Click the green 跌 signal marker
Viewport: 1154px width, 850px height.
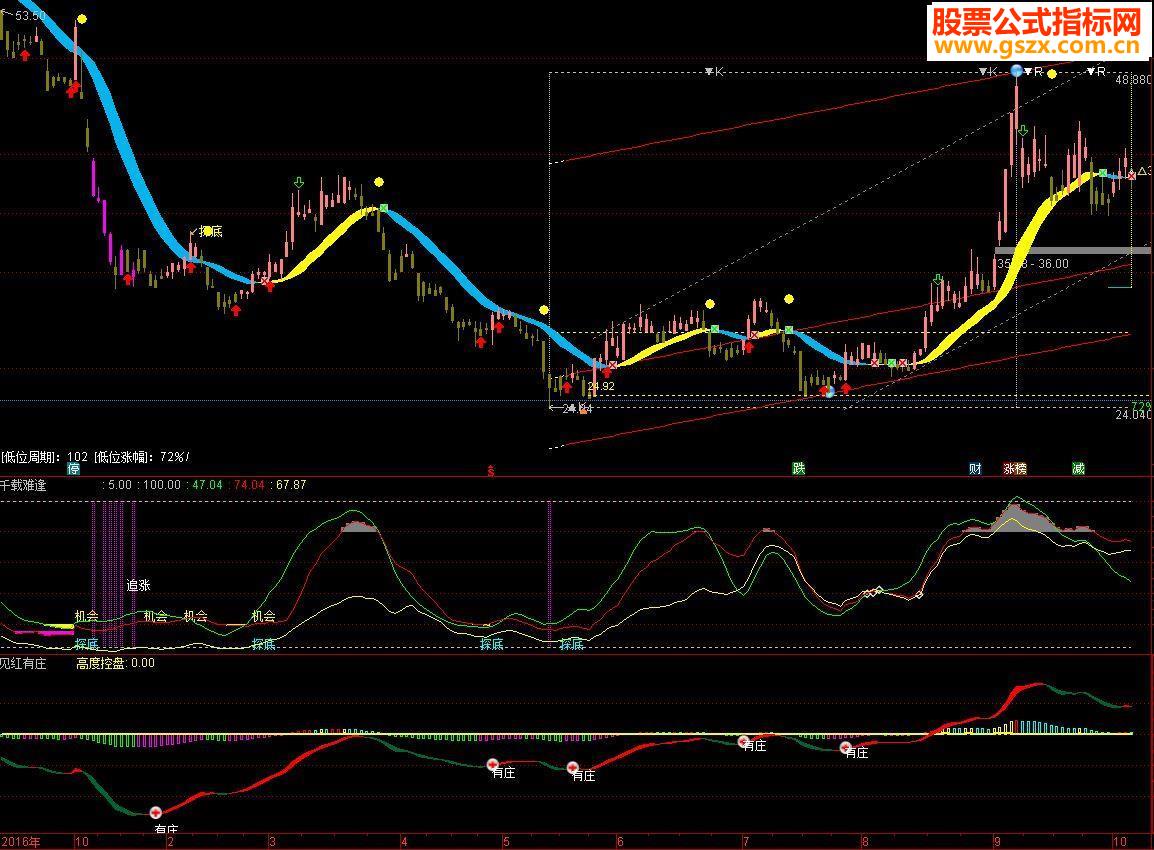tap(799, 468)
